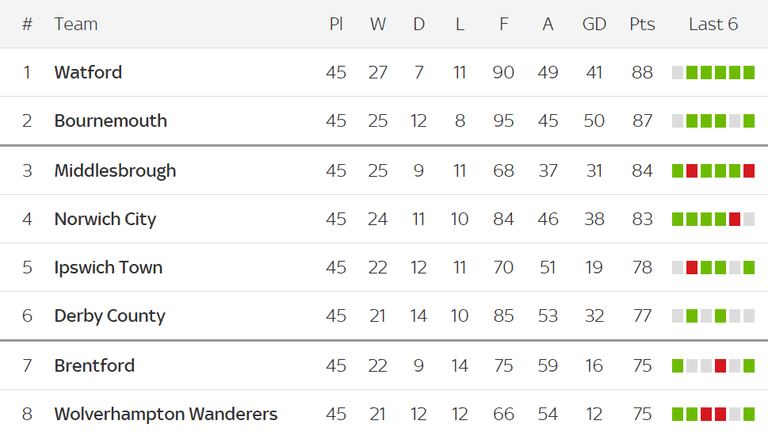Click Derby County in the table
The height and width of the screenshot is (432, 768).
point(110,316)
